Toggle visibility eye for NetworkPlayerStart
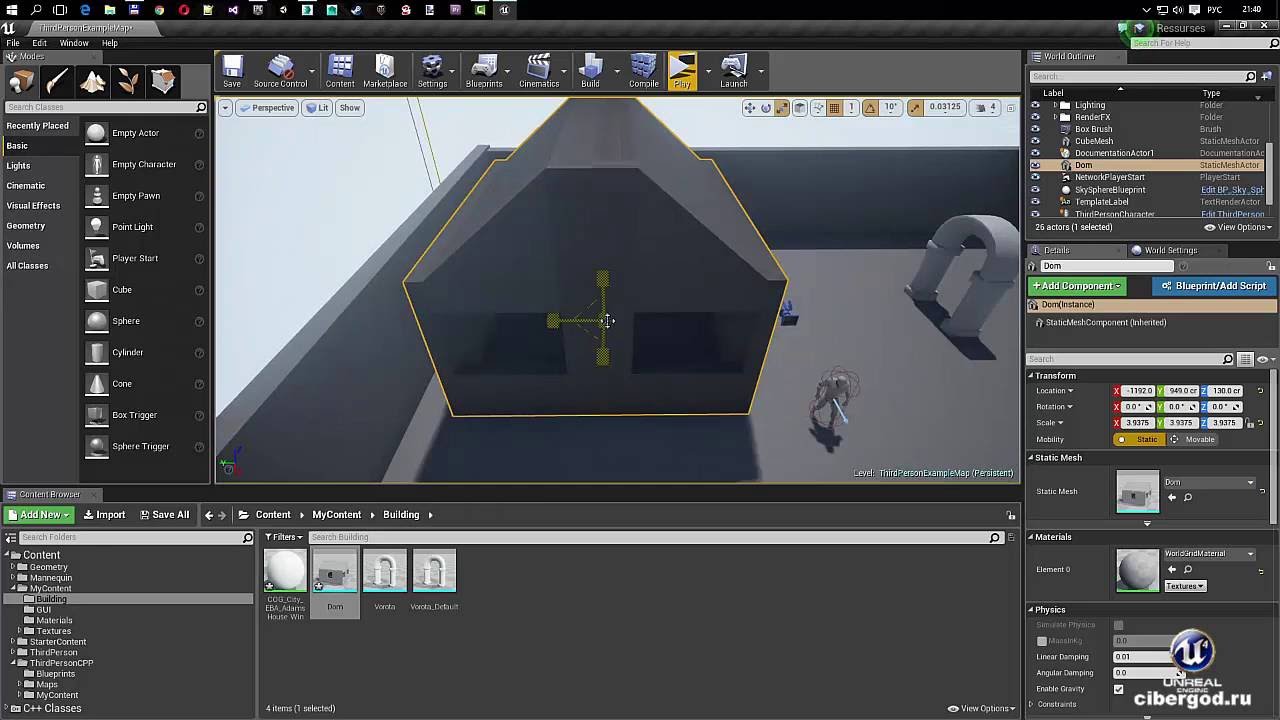The image size is (1280, 720). tap(1035, 177)
